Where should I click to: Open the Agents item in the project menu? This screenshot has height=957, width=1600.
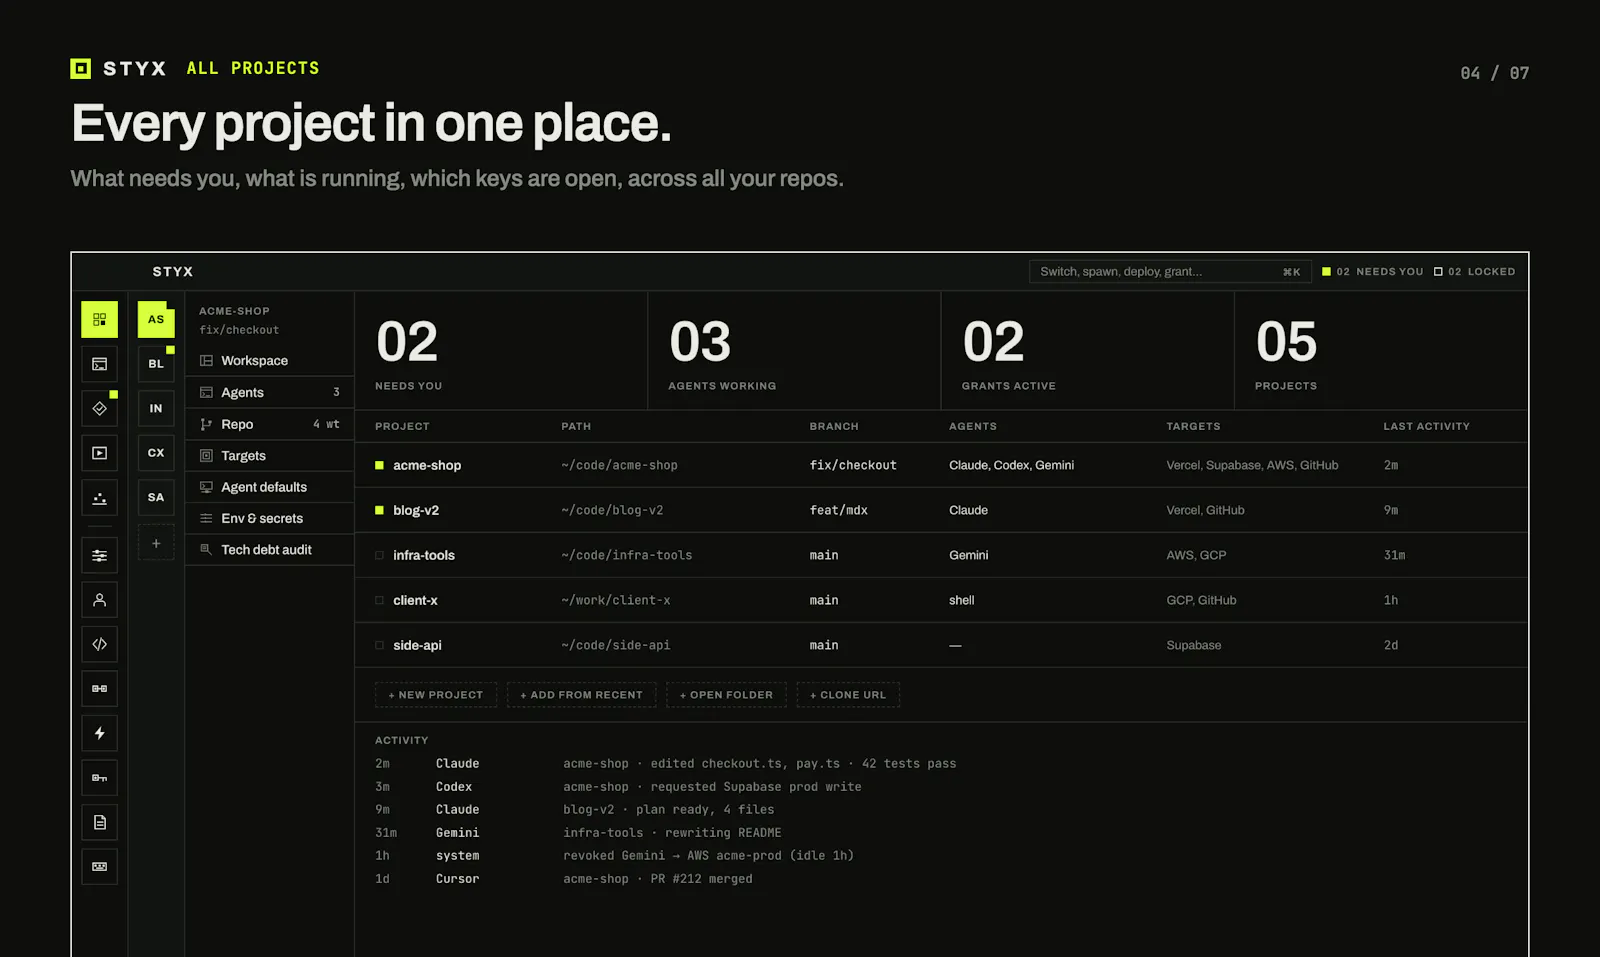(x=270, y=392)
